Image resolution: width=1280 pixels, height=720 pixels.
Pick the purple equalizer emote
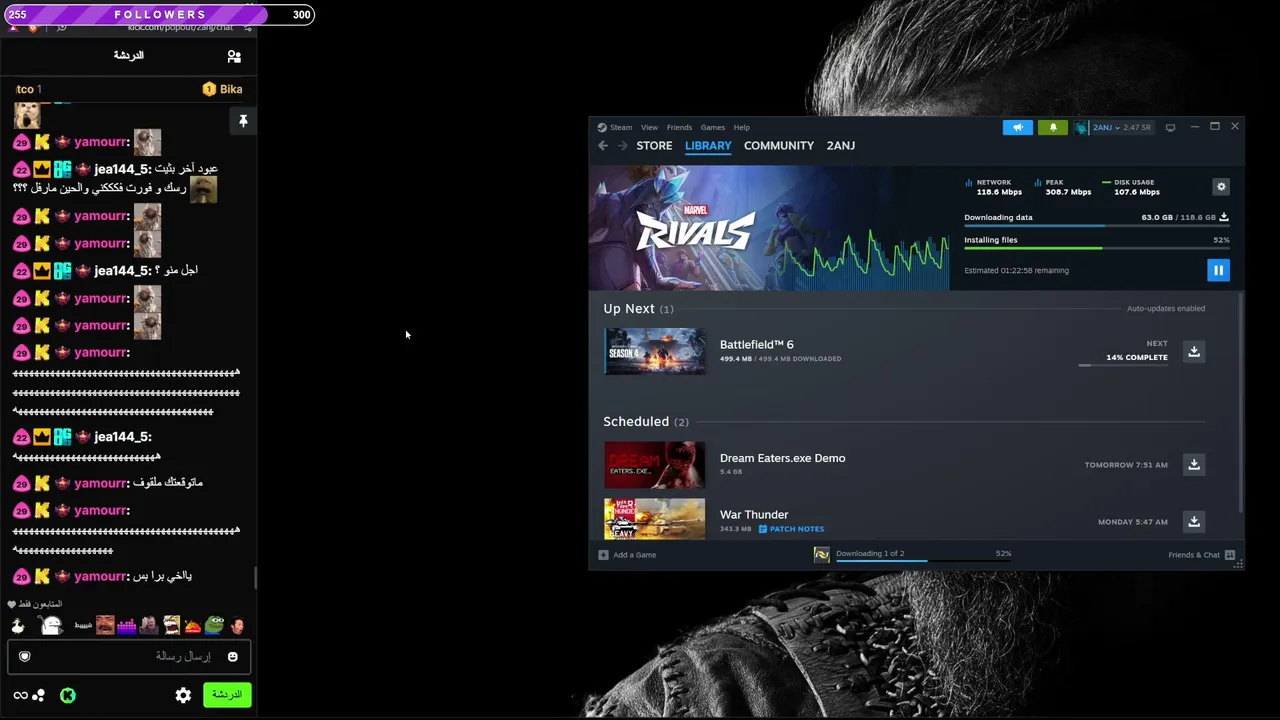(126, 626)
